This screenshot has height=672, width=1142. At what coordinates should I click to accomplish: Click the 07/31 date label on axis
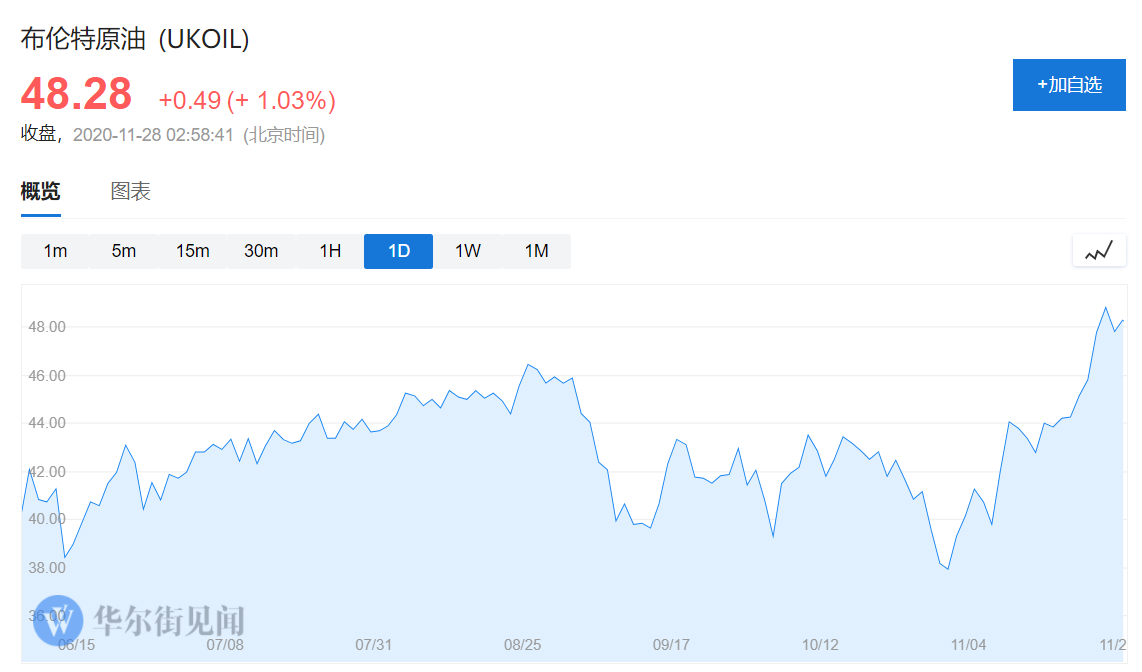click(373, 645)
